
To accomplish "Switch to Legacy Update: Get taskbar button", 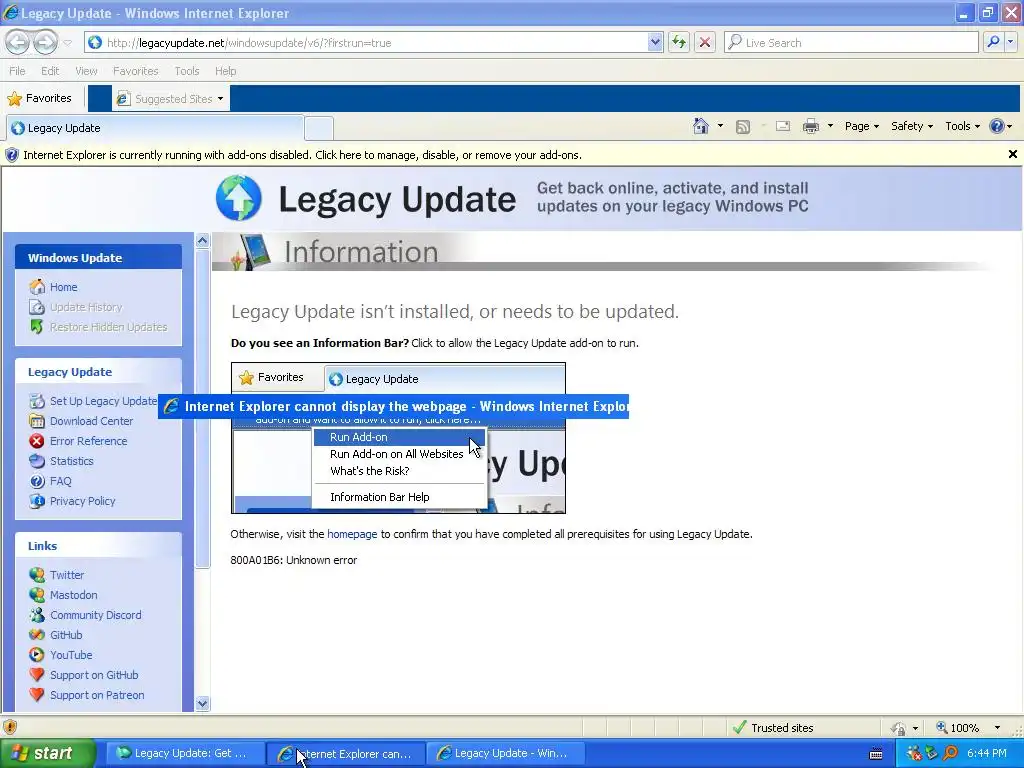I will 185,753.
